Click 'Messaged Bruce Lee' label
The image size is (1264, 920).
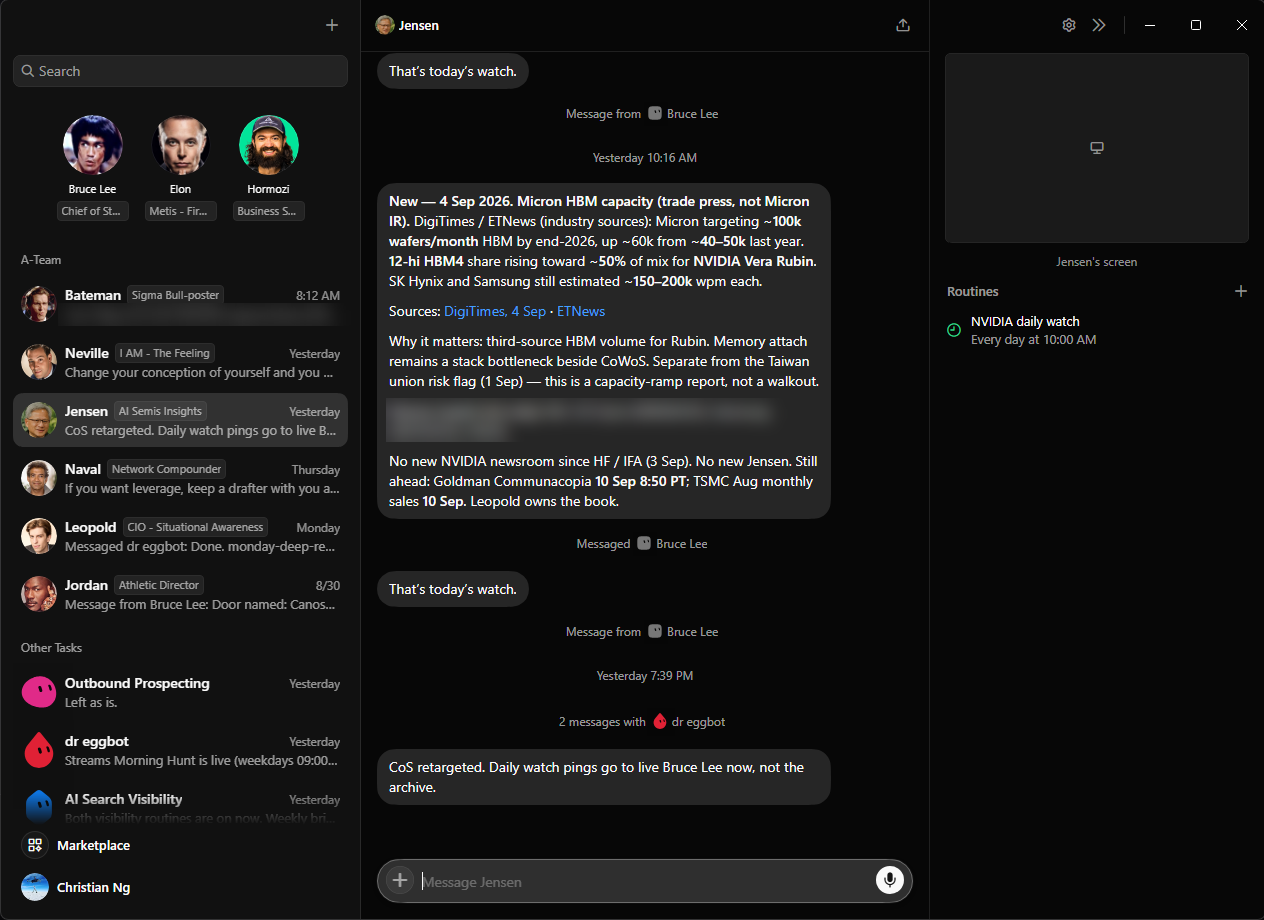[x=642, y=543]
